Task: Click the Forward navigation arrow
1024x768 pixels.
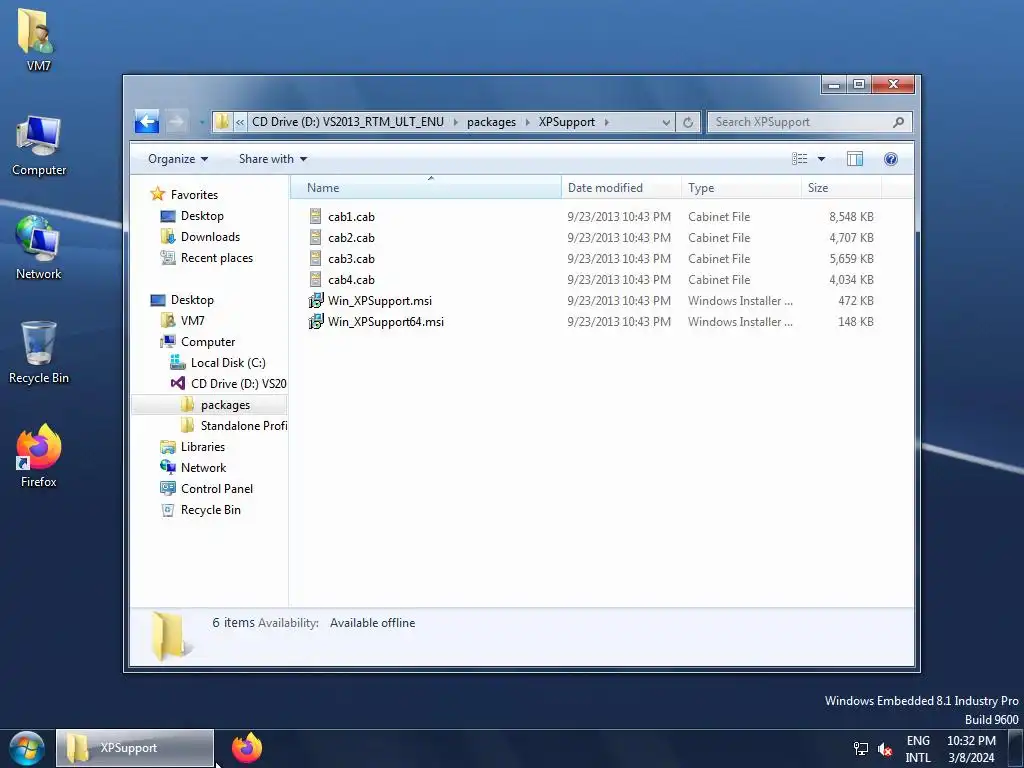Action: [x=176, y=121]
